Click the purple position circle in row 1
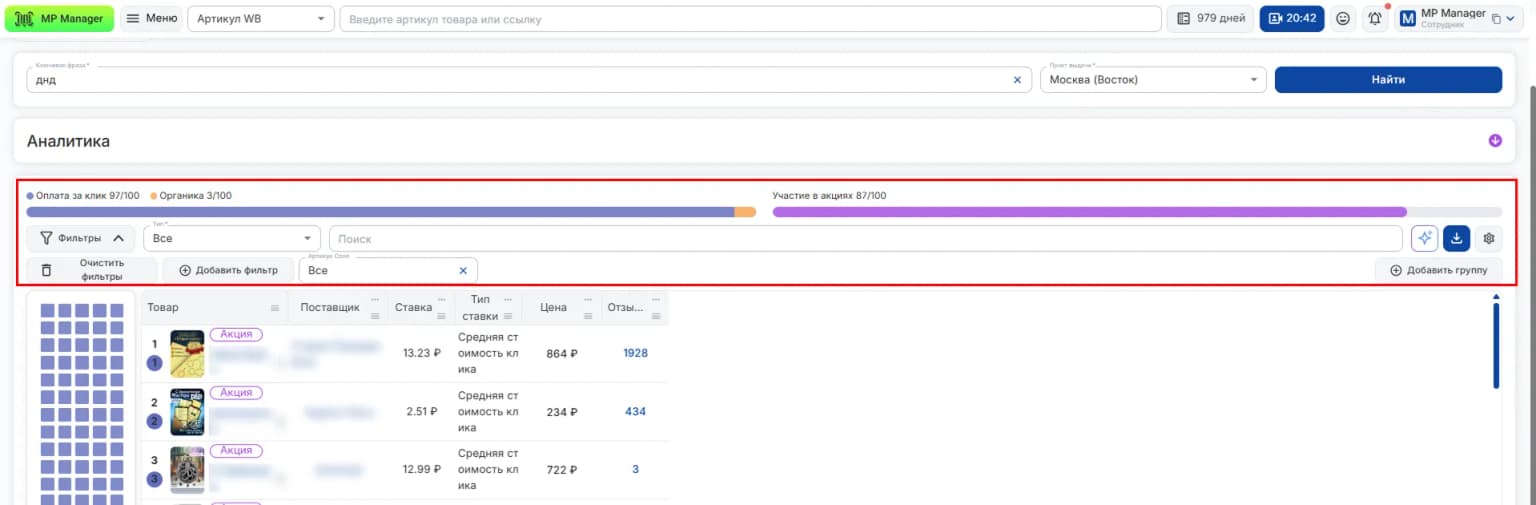The height and width of the screenshot is (505, 1536). pyautogui.click(x=154, y=363)
